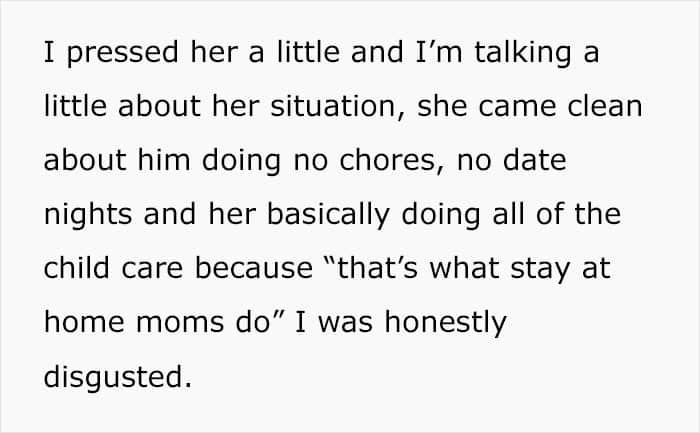The height and width of the screenshot is (433, 700).
Task: Click the word "pressed" in first line
Action: (x=123, y=54)
